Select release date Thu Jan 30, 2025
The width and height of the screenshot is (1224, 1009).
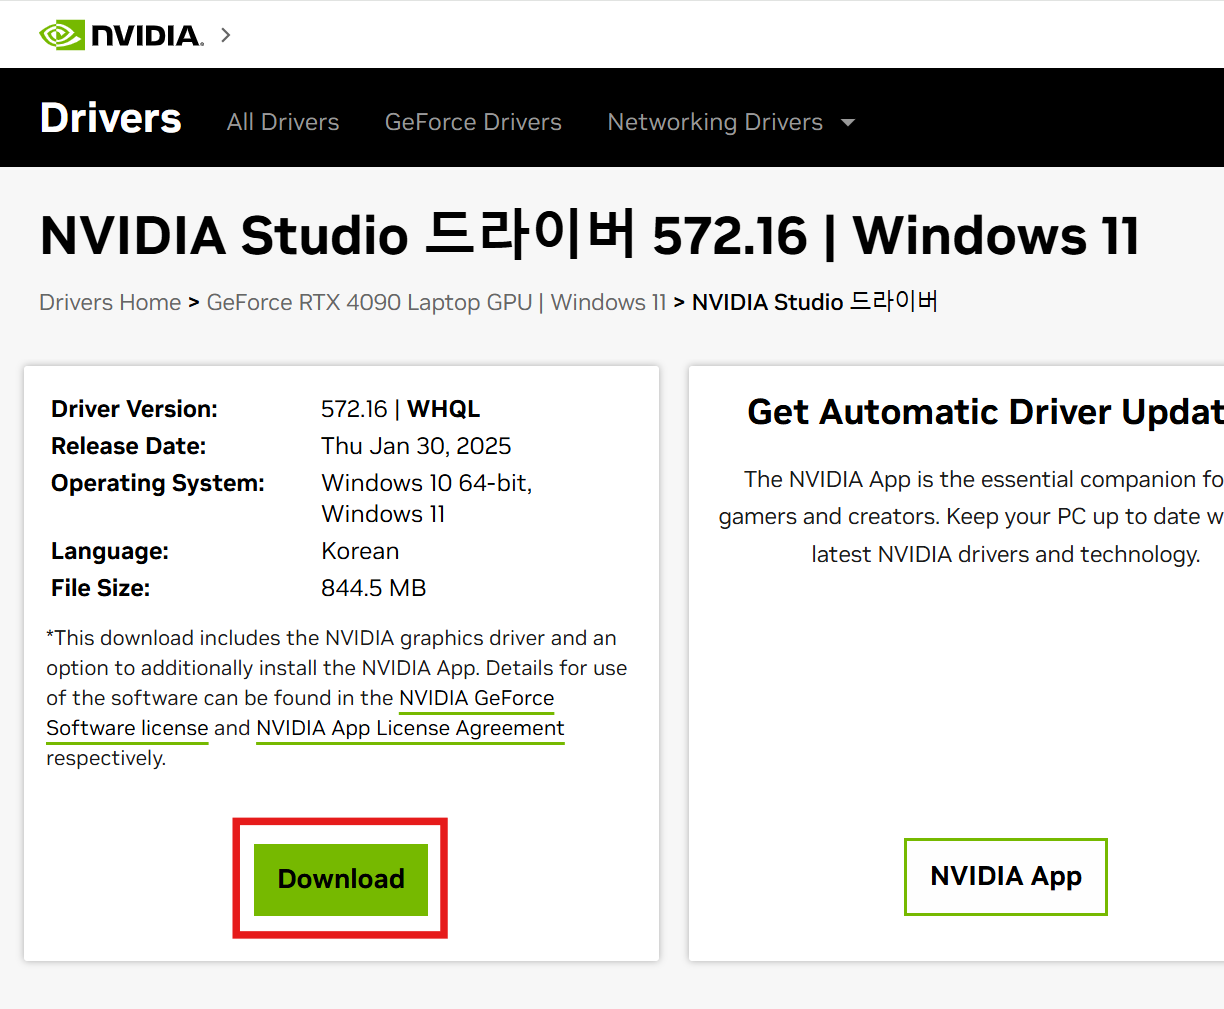[x=416, y=446]
